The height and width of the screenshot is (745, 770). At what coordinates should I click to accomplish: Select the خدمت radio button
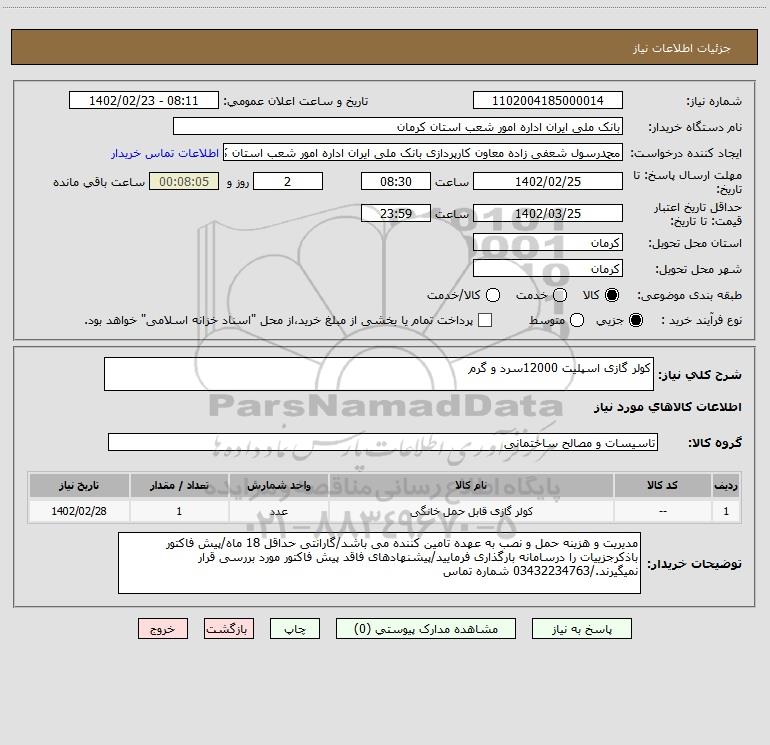coord(560,295)
